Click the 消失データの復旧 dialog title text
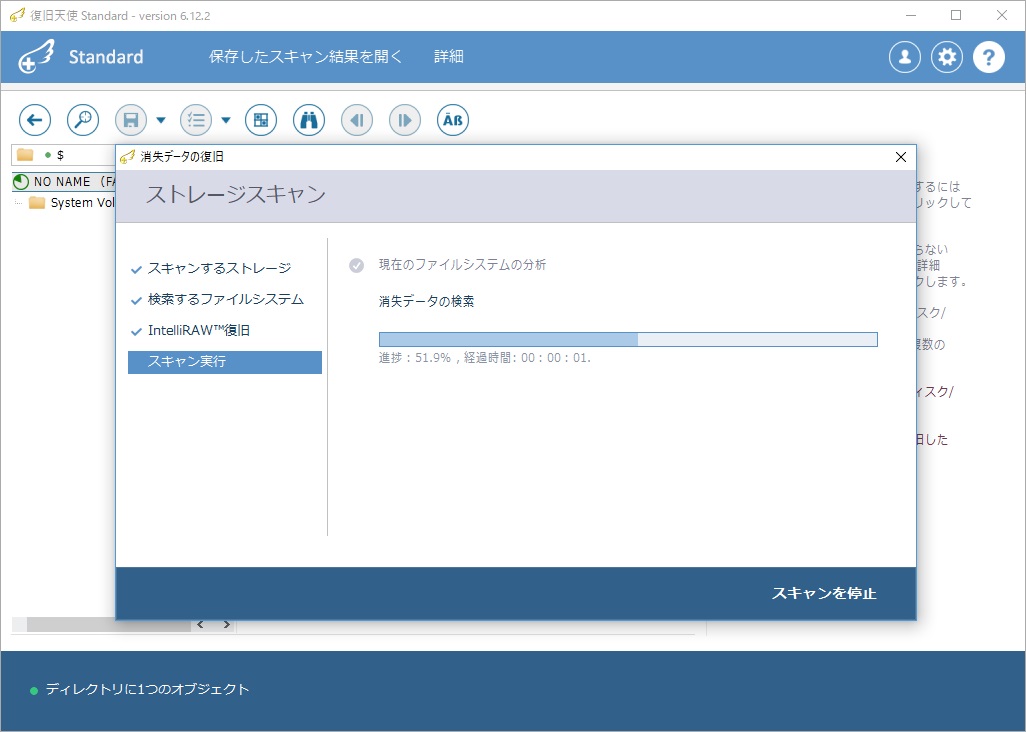This screenshot has width=1026, height=732. (x=182, y=157)
